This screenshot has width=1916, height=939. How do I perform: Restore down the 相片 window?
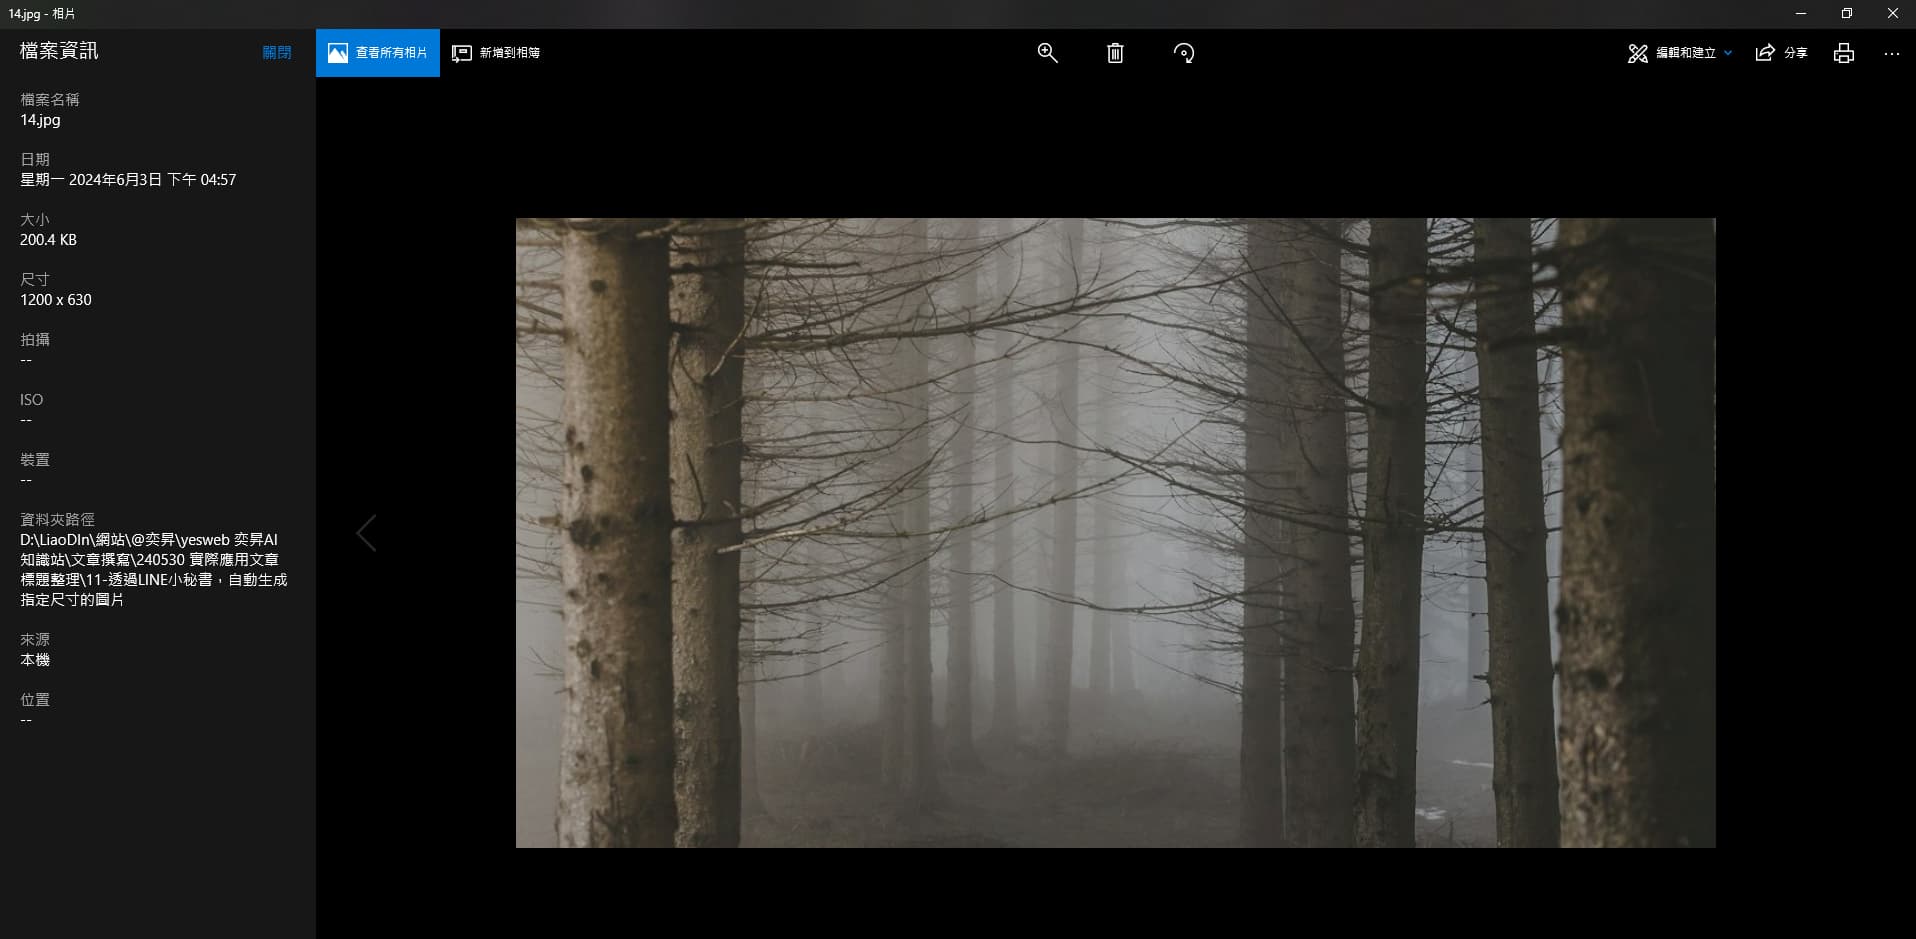1846,14
